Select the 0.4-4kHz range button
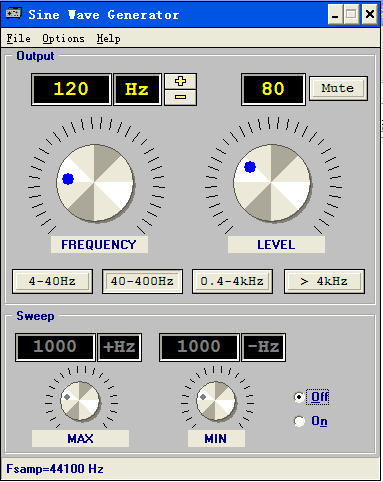Screen dimensions: 383x482 232,281
